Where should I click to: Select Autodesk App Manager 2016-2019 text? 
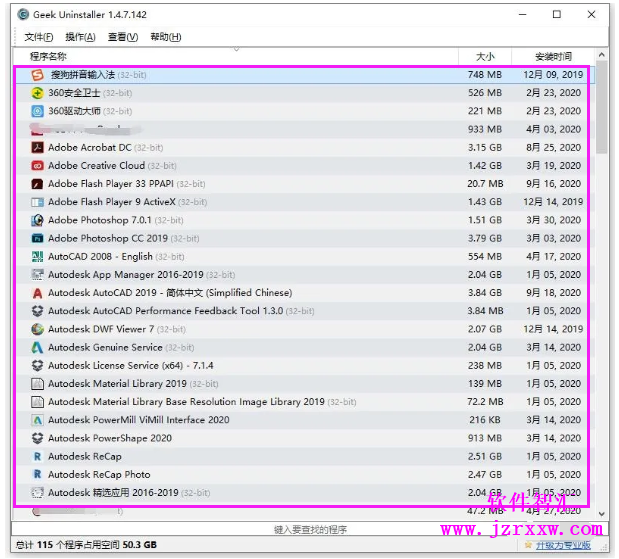coord(126,275)
